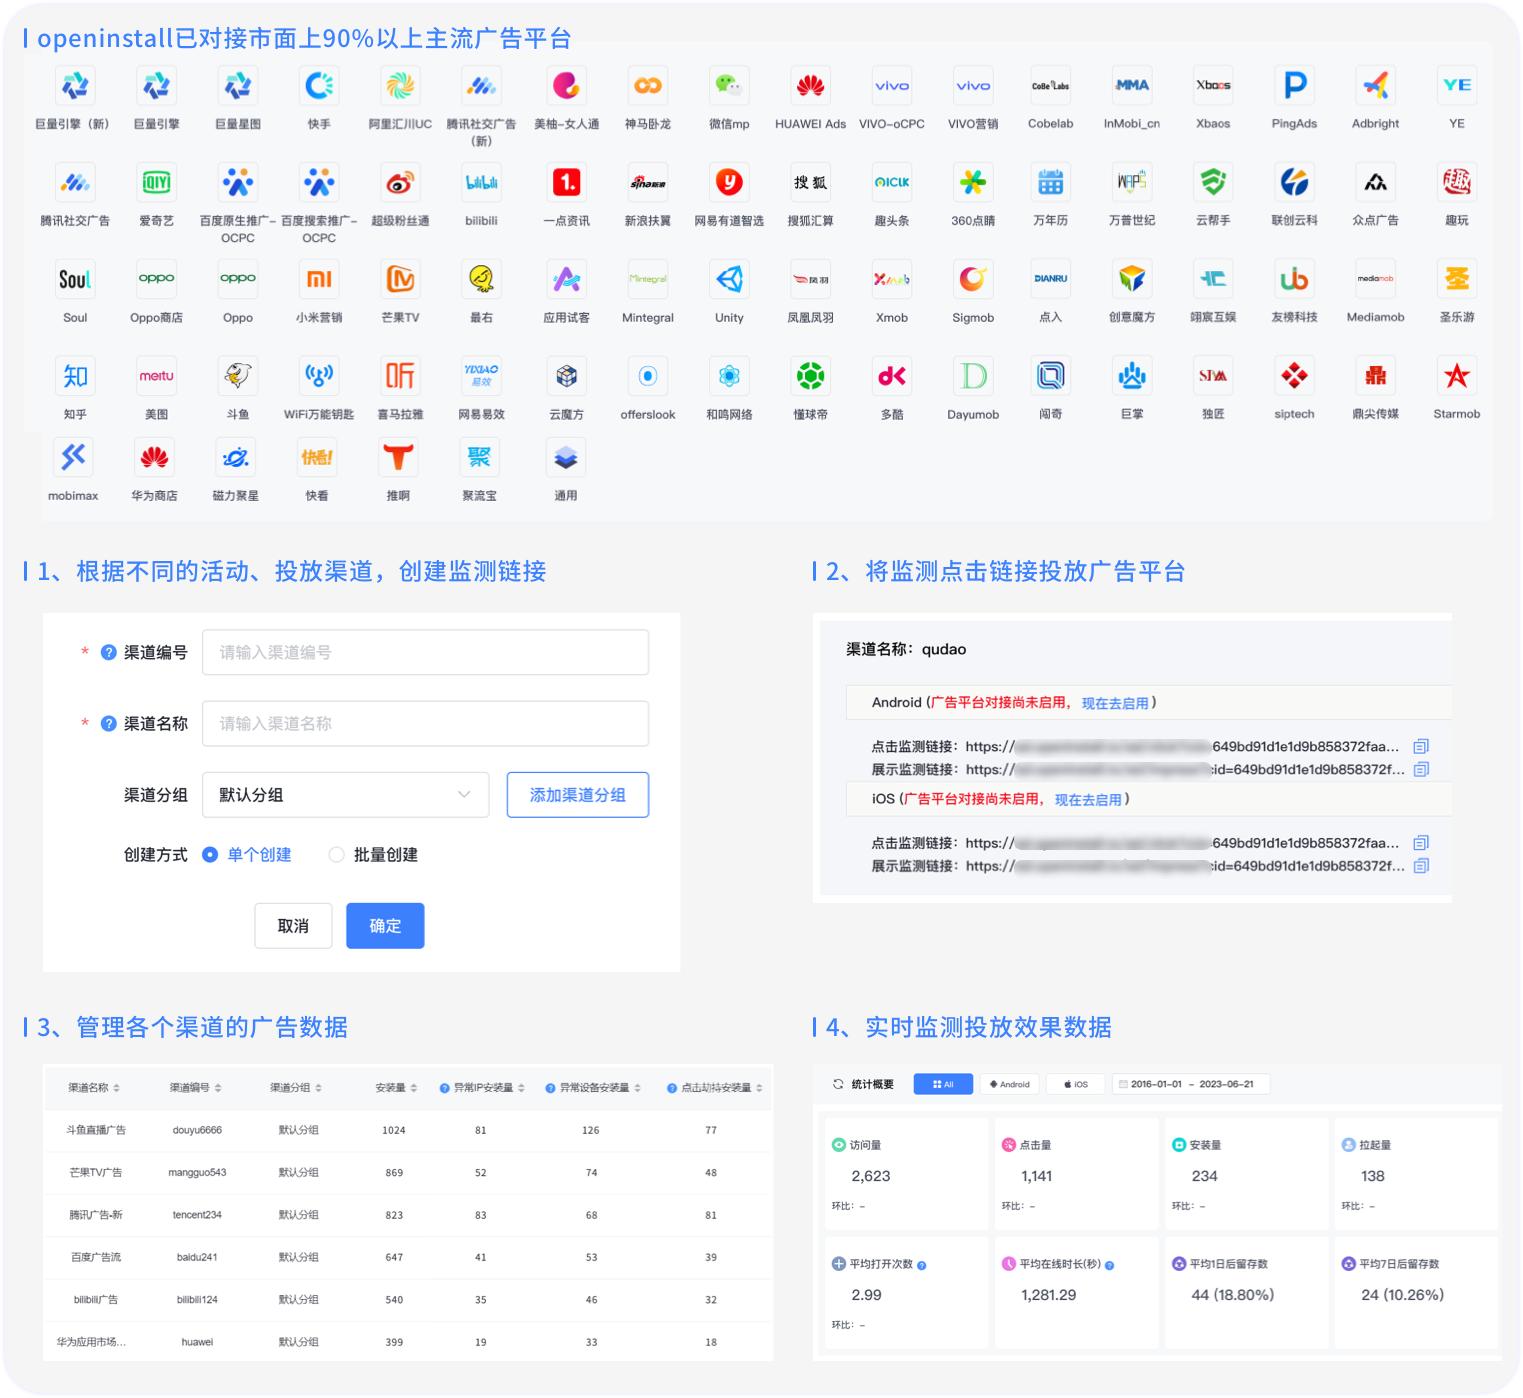Focus the 渠道名称 input field
1523x1398 pixels.
click(x=425, y=724)
